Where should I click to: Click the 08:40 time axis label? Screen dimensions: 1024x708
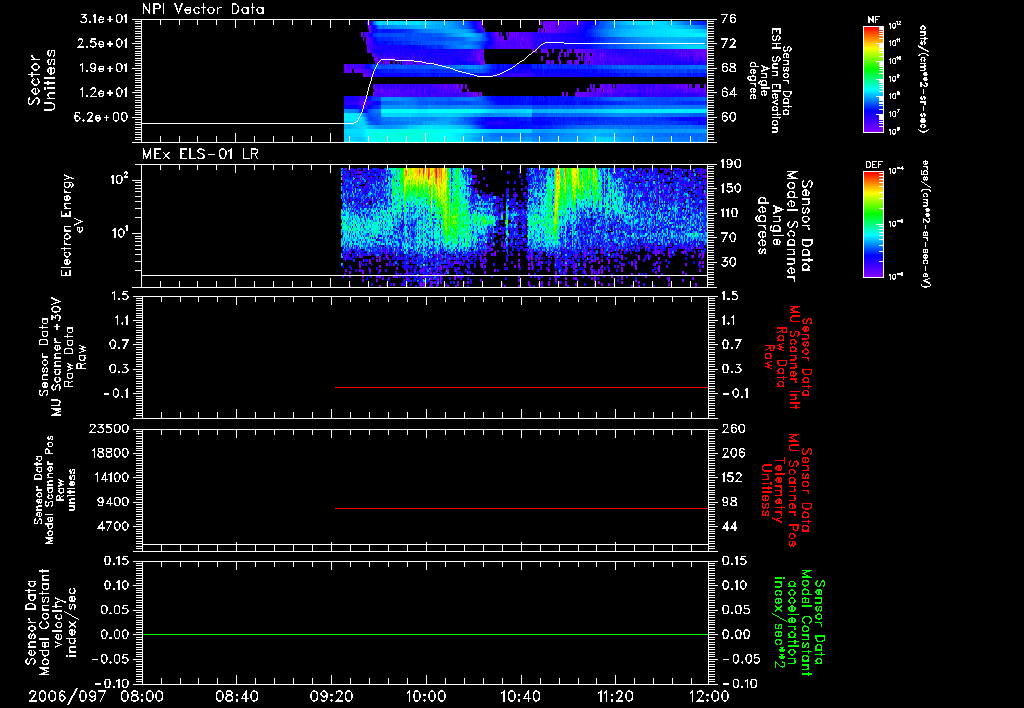coord(236,696)
